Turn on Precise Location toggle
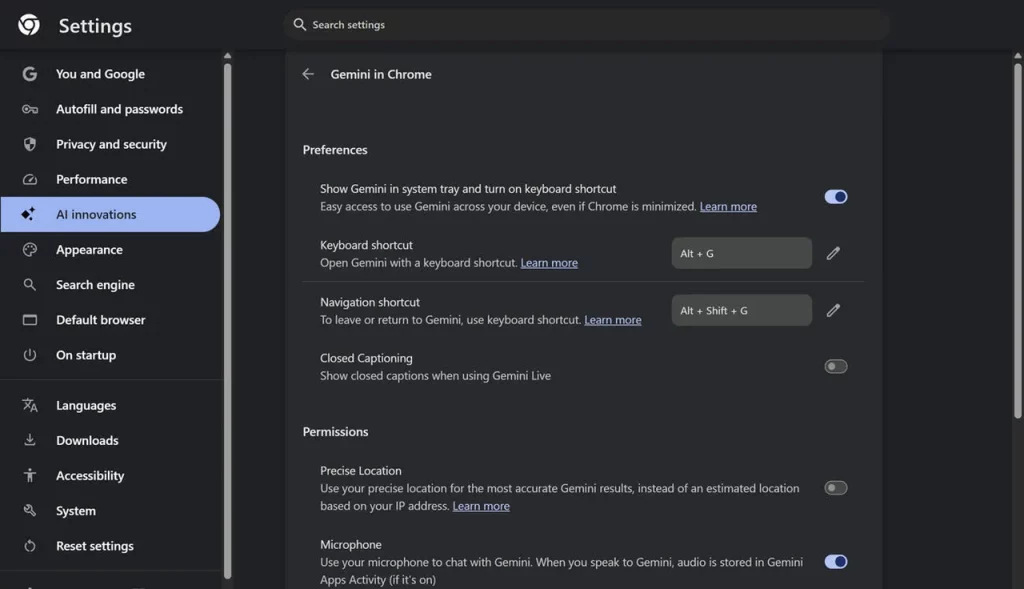1024x589 pixels. coord(835,488)
